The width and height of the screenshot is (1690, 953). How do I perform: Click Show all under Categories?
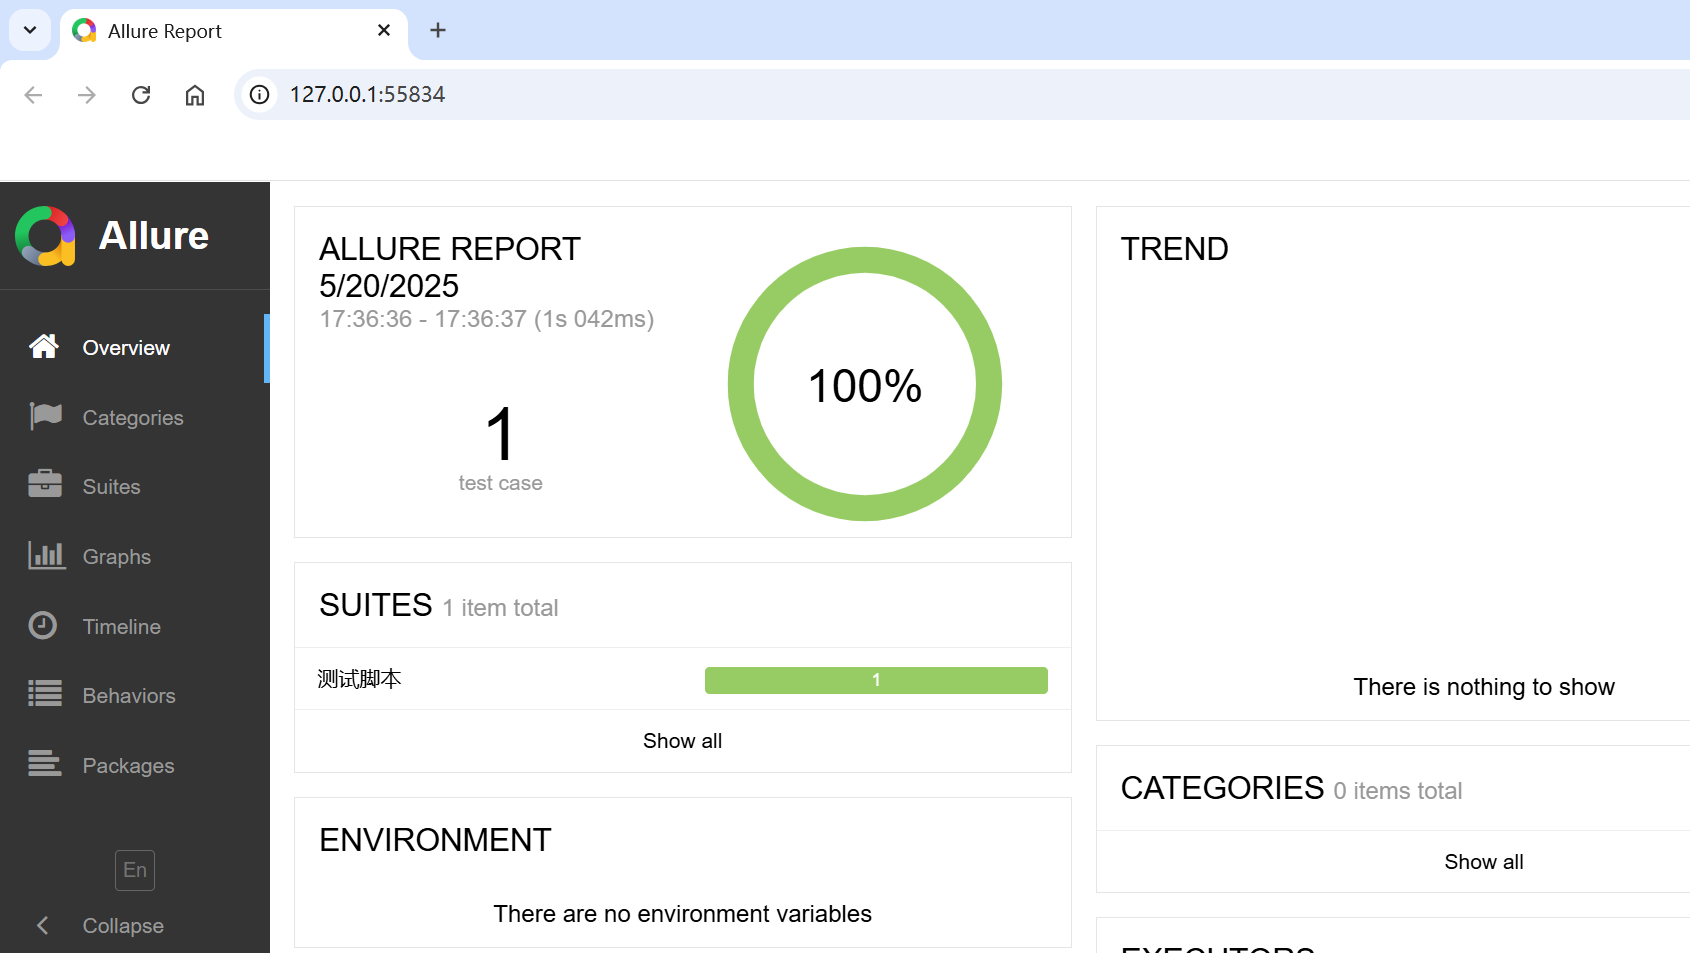(1483, 862)
